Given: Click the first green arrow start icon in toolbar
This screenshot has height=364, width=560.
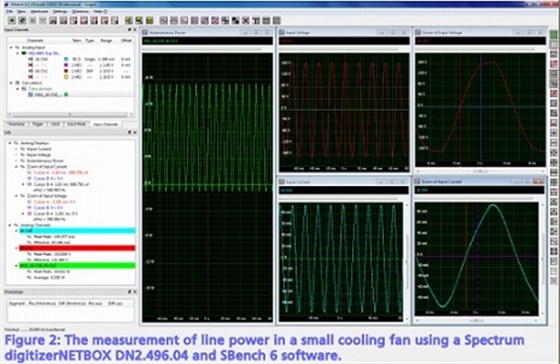Looking at the screenshot, I should coord(12,21).
